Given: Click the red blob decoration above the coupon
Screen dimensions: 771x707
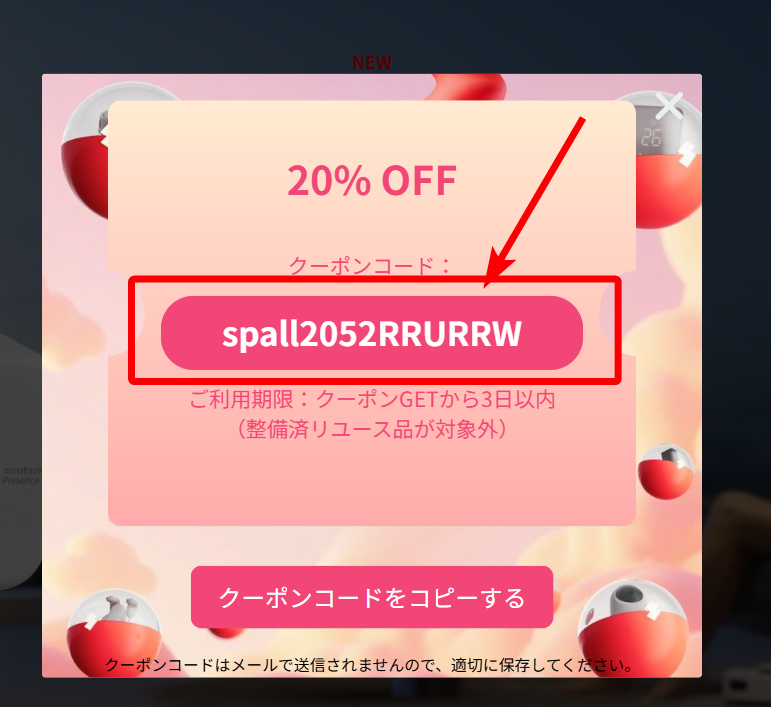Looking at the screenshot, I should click(467, 87).
